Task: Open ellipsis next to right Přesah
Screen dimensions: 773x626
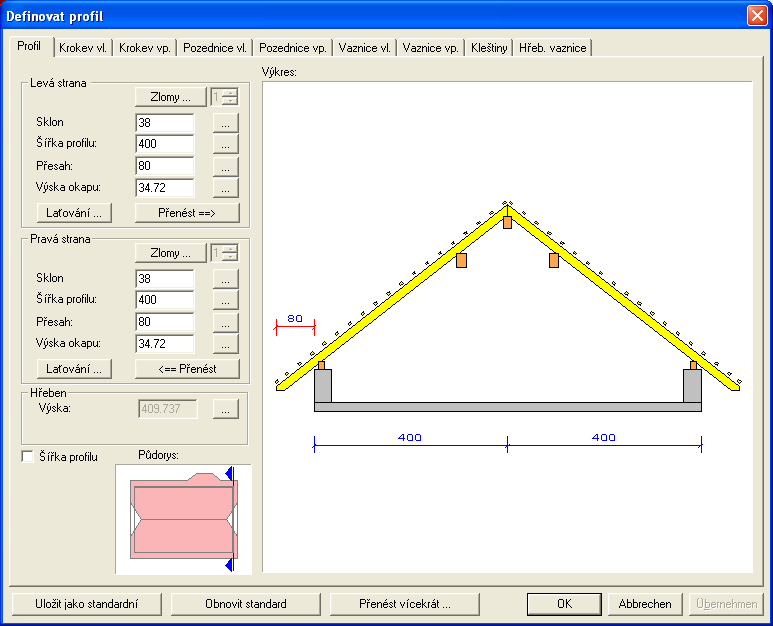Action: pyautogui.click(x=226, y=322)
